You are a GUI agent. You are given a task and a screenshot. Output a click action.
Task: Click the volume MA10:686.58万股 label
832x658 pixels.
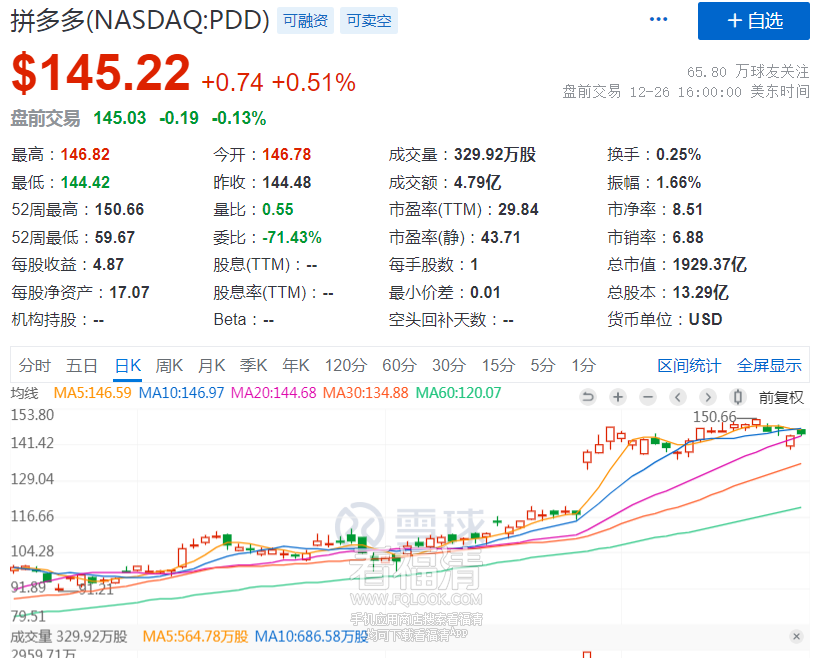tap(311, 637)
